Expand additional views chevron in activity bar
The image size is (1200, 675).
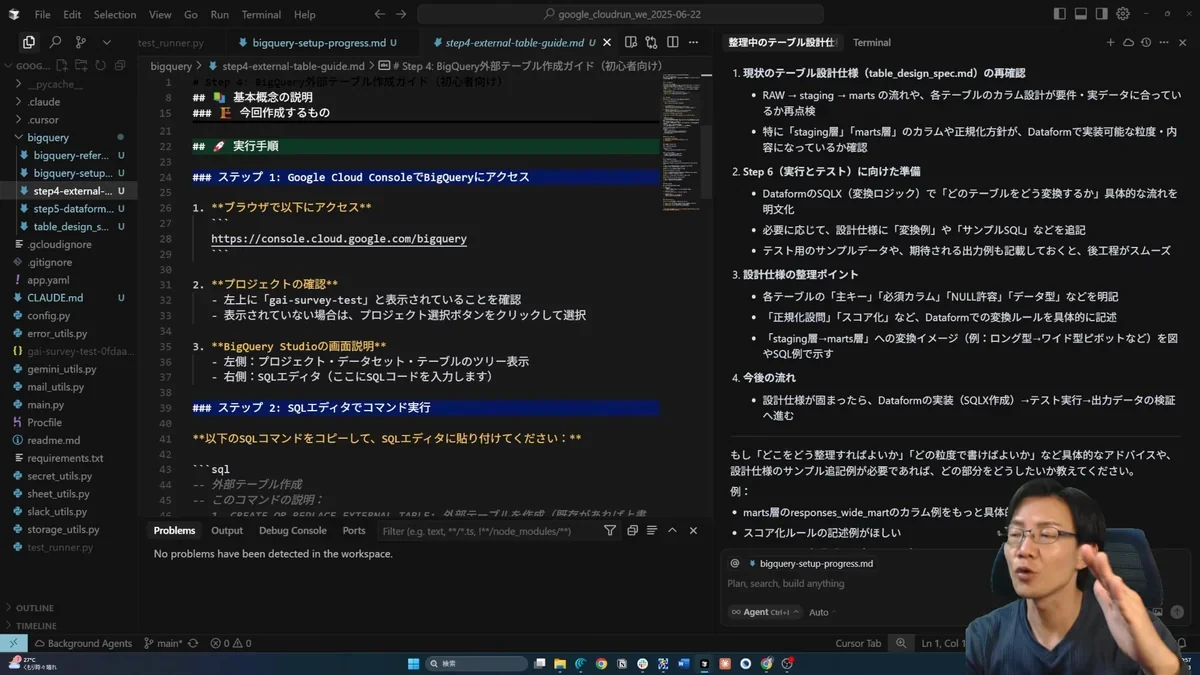point(106,42)
